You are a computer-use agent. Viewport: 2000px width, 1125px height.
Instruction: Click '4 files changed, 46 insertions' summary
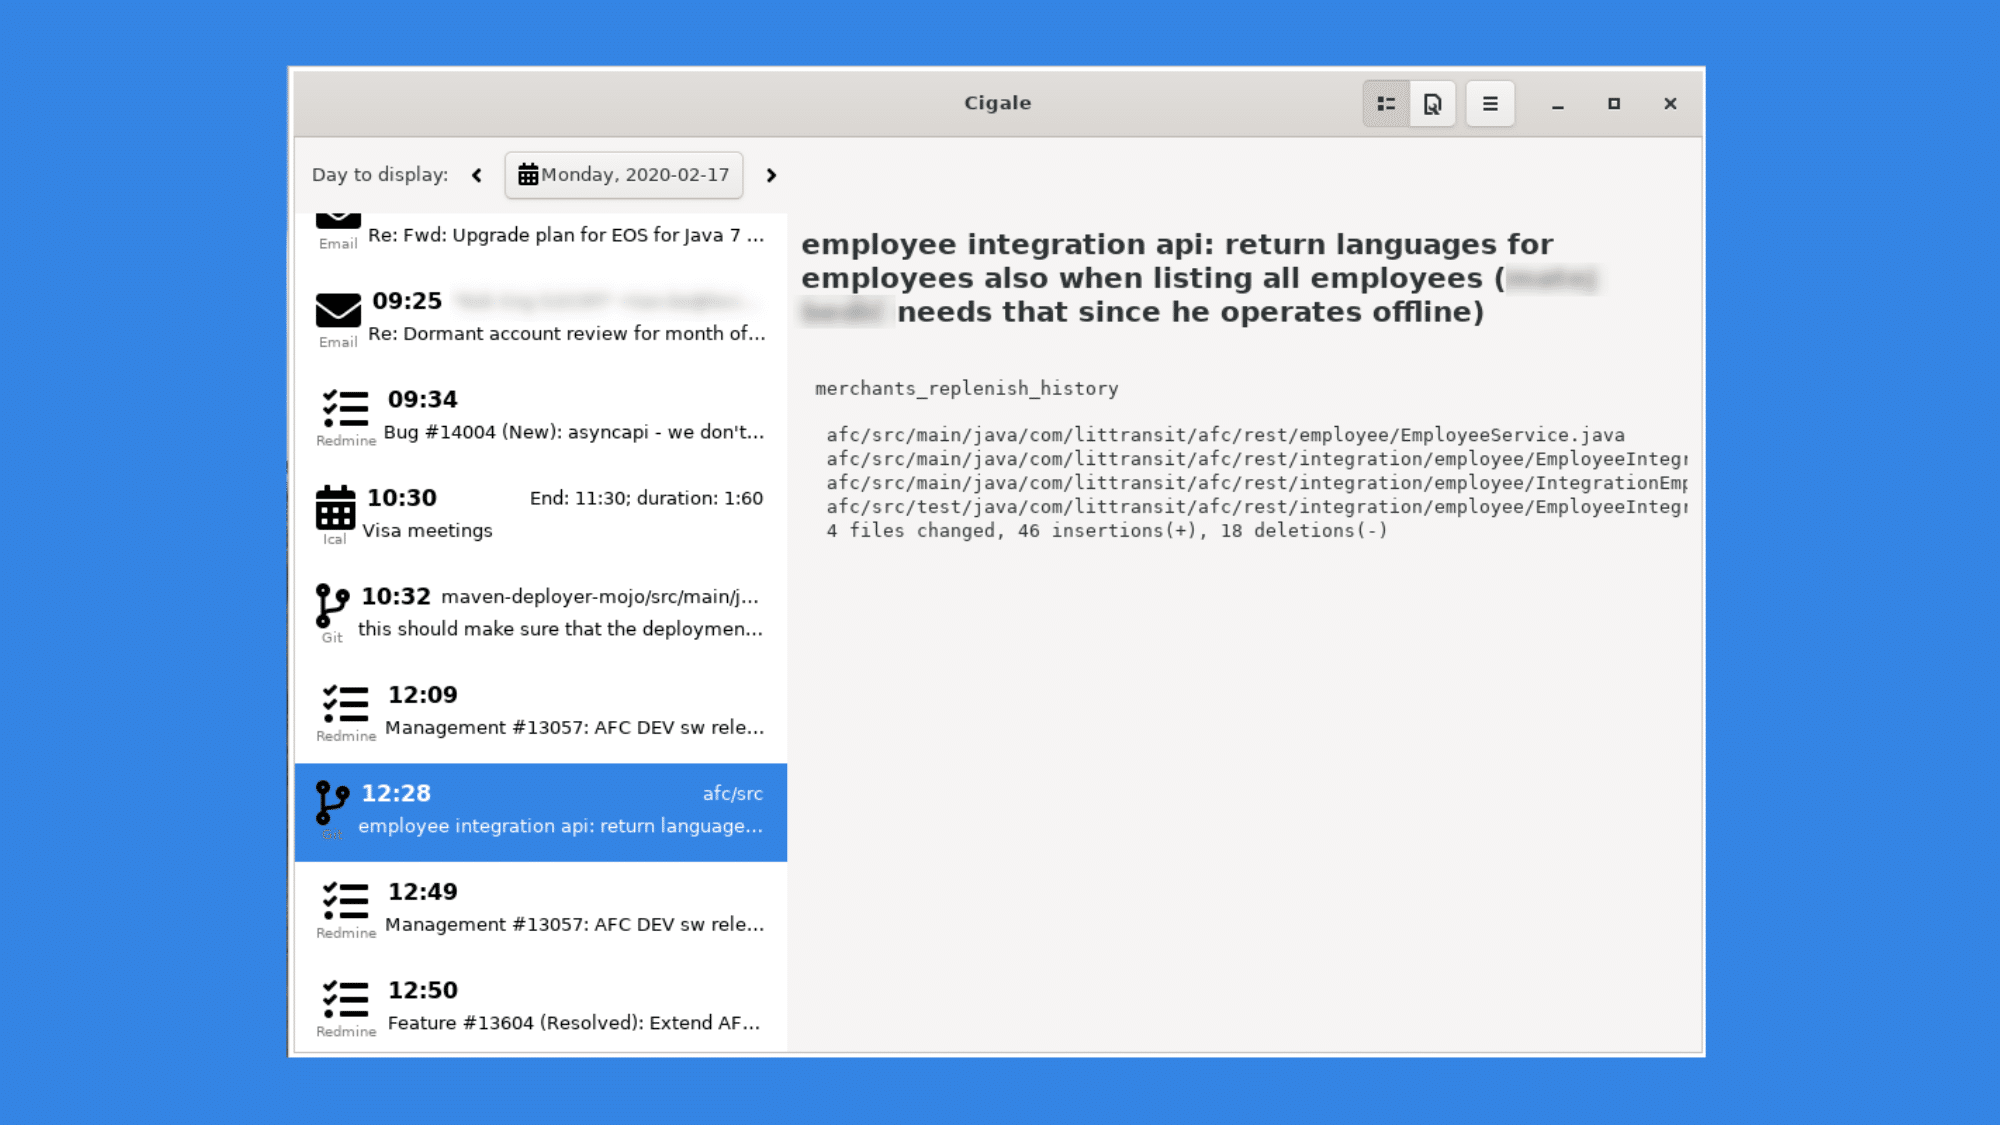(x=1107, y=531)
